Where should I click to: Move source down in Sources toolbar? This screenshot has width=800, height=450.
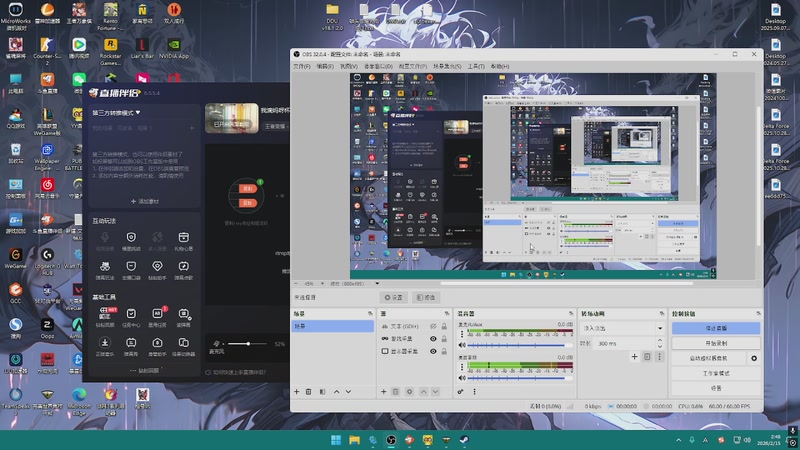tap(435, 392)
